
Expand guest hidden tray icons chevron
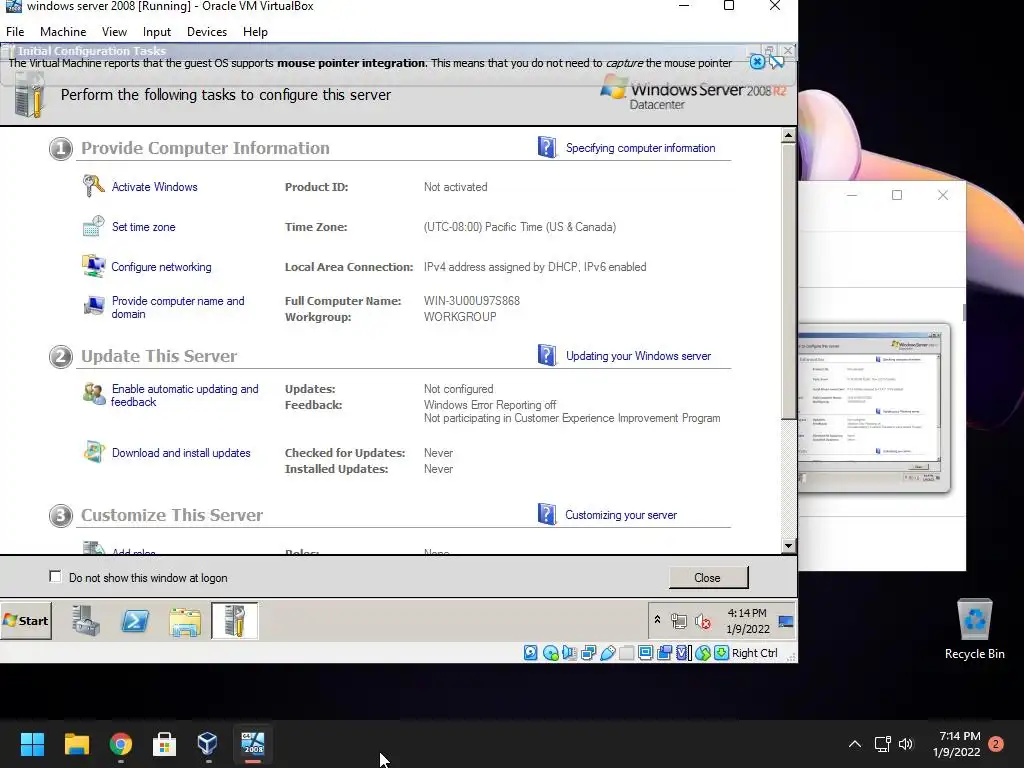[x=658, y=620]
